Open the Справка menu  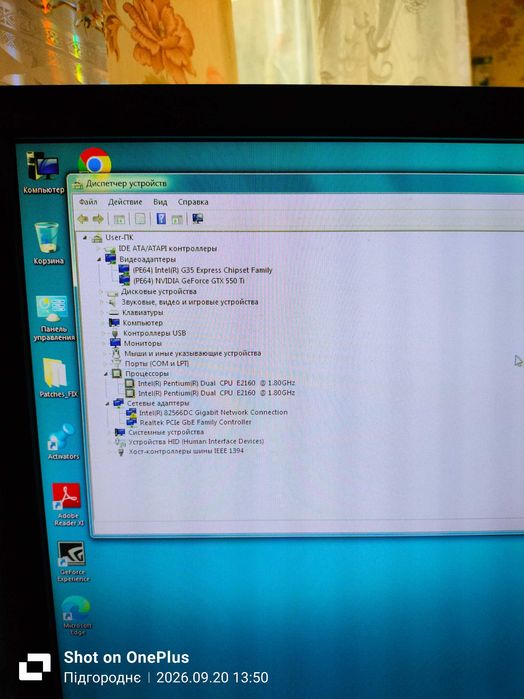tap(193, 202)
